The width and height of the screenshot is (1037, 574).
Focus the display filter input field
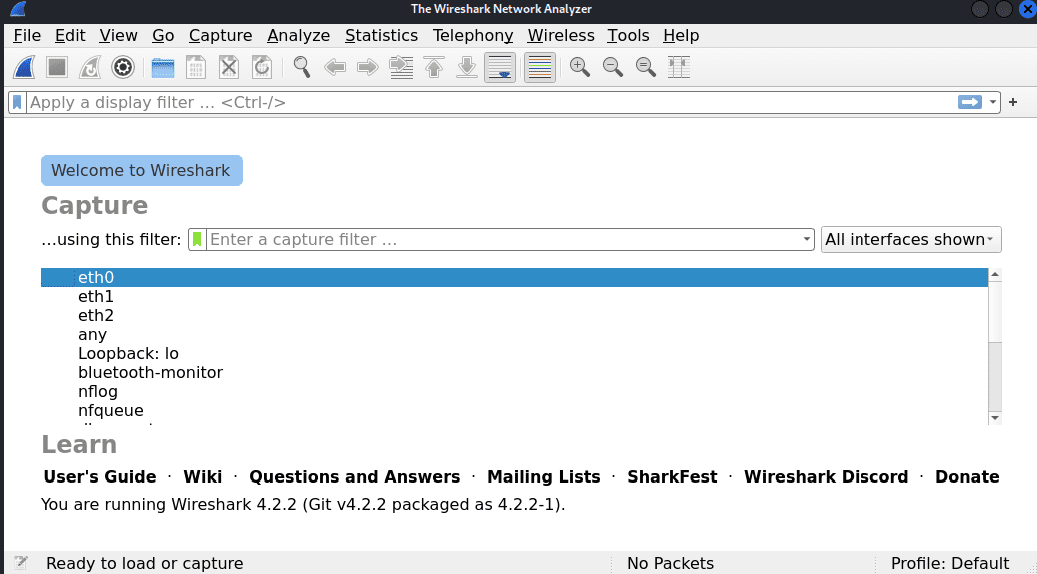point(491,102)
